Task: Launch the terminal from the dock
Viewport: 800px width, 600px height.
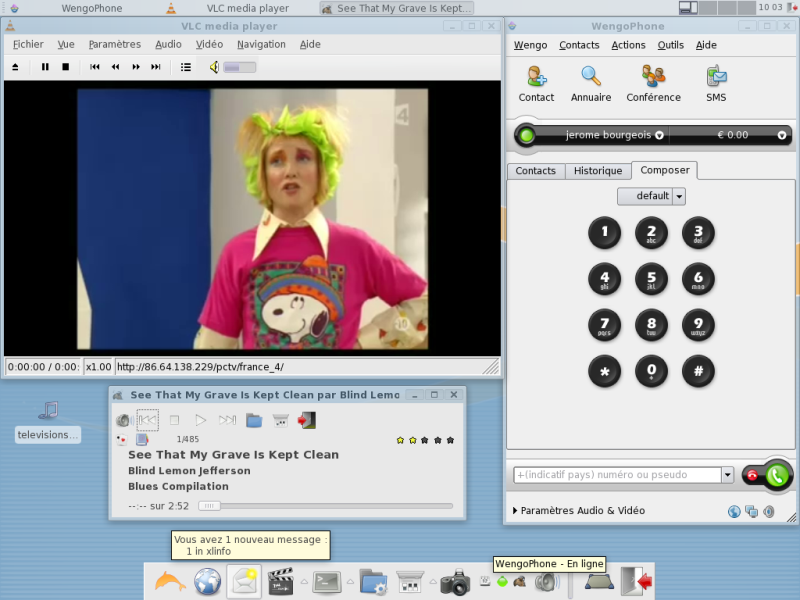Action: [327, 582]
